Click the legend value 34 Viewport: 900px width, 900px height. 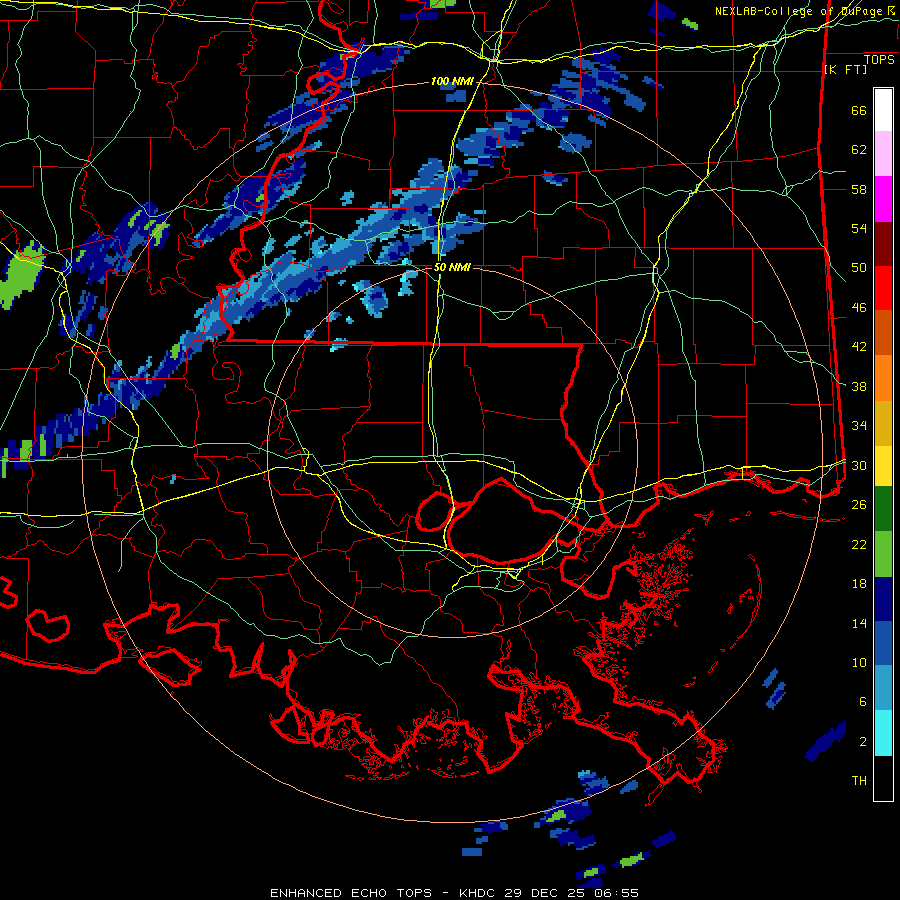859,426
